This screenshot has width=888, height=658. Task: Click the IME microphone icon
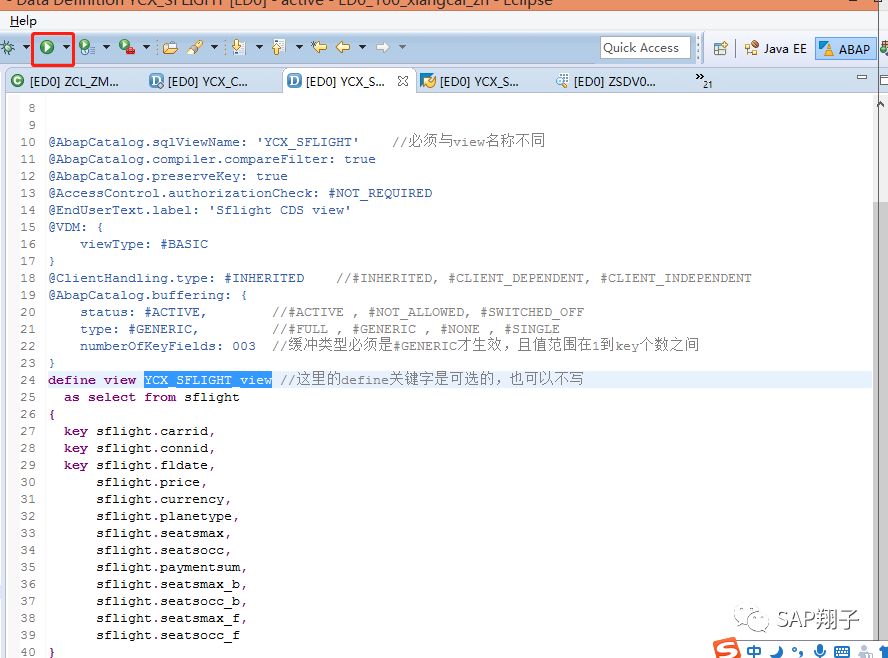(819, 651)
